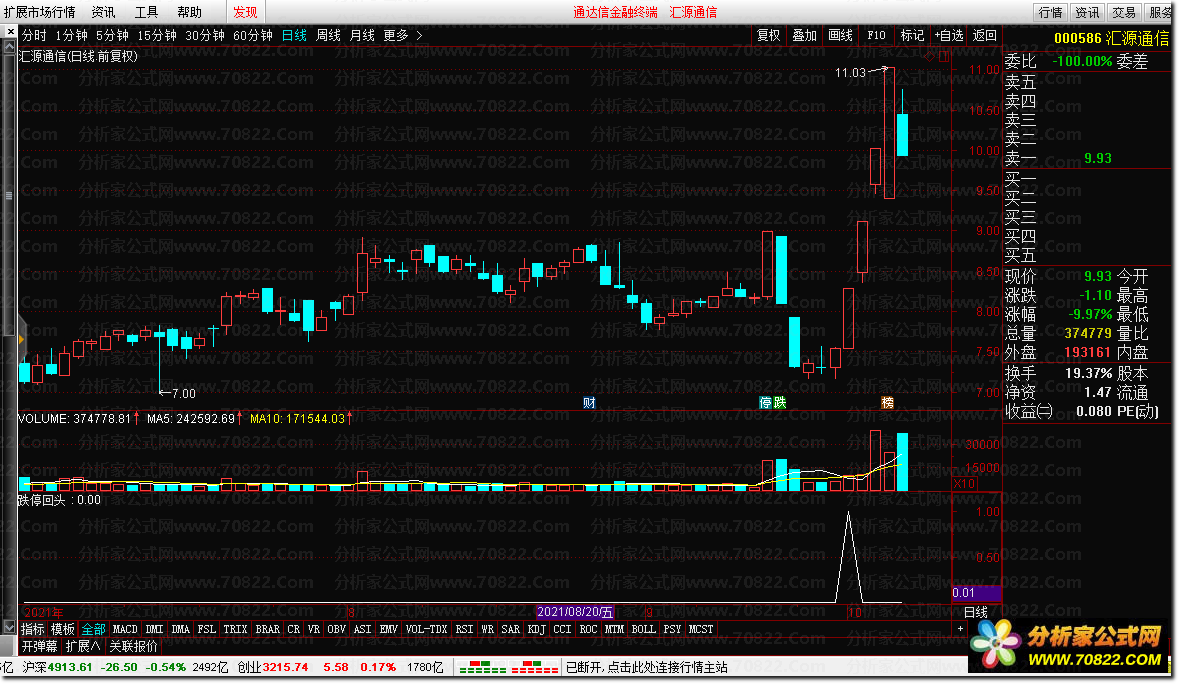Image resolution: width=1180 pixels, height=684 pixels.
Task: Click the 交易 trading button
Action: point(1124,12)
